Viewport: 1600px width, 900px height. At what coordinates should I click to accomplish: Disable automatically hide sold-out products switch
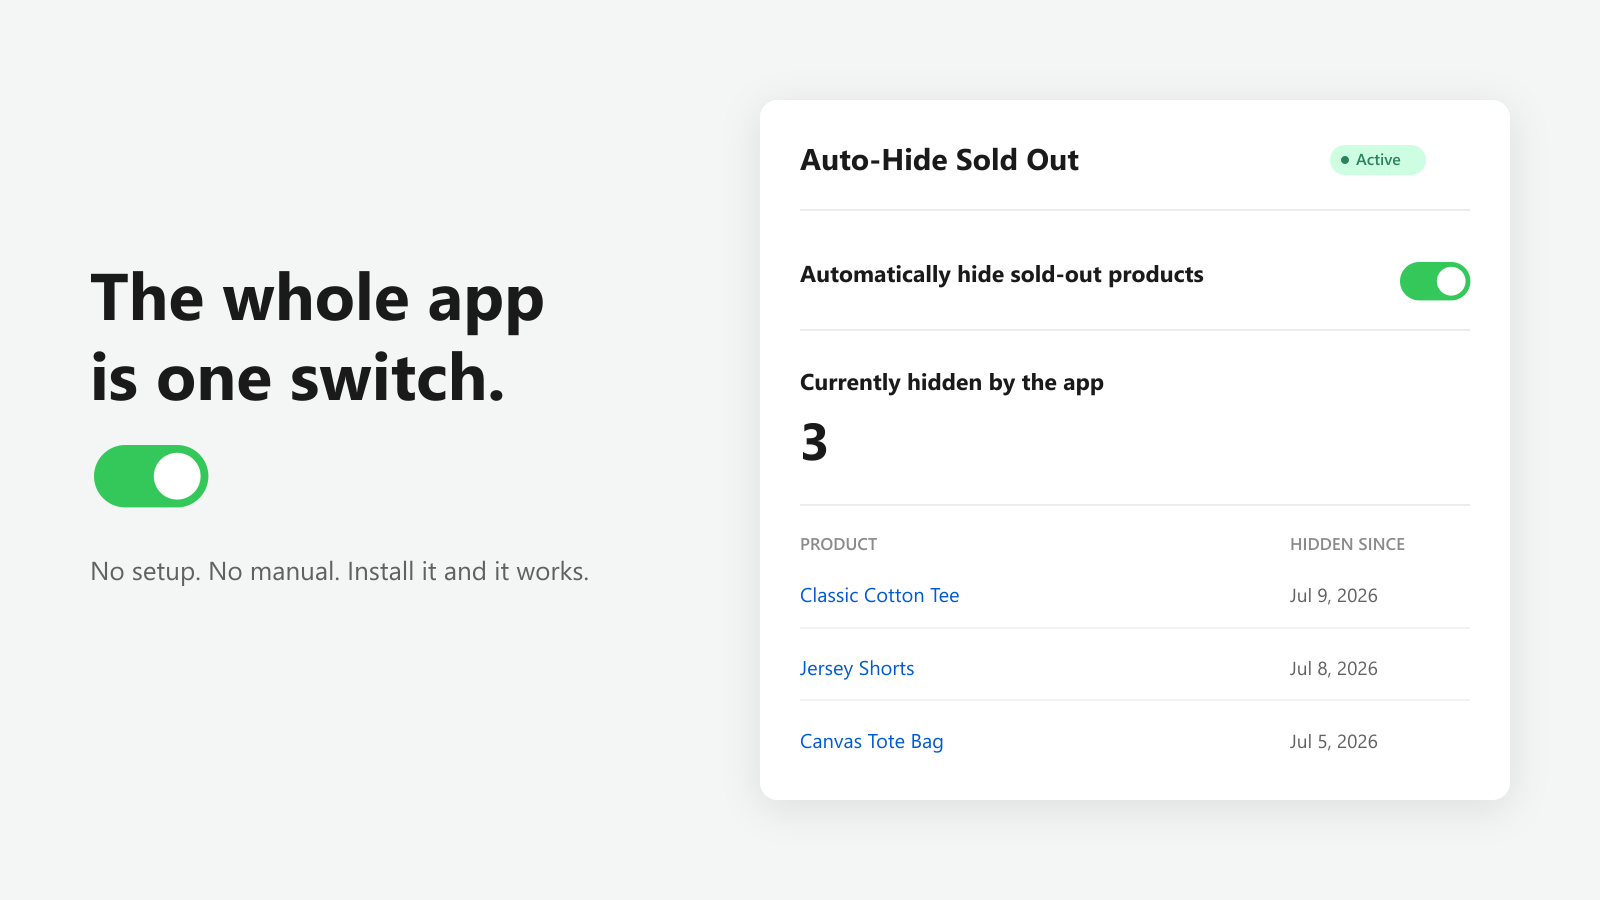tap(1435, 281)
